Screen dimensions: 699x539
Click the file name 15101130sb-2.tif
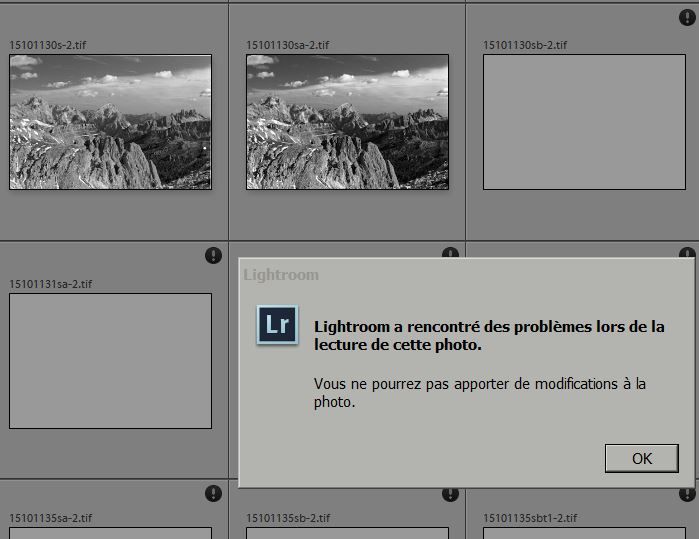click(525, 45)
